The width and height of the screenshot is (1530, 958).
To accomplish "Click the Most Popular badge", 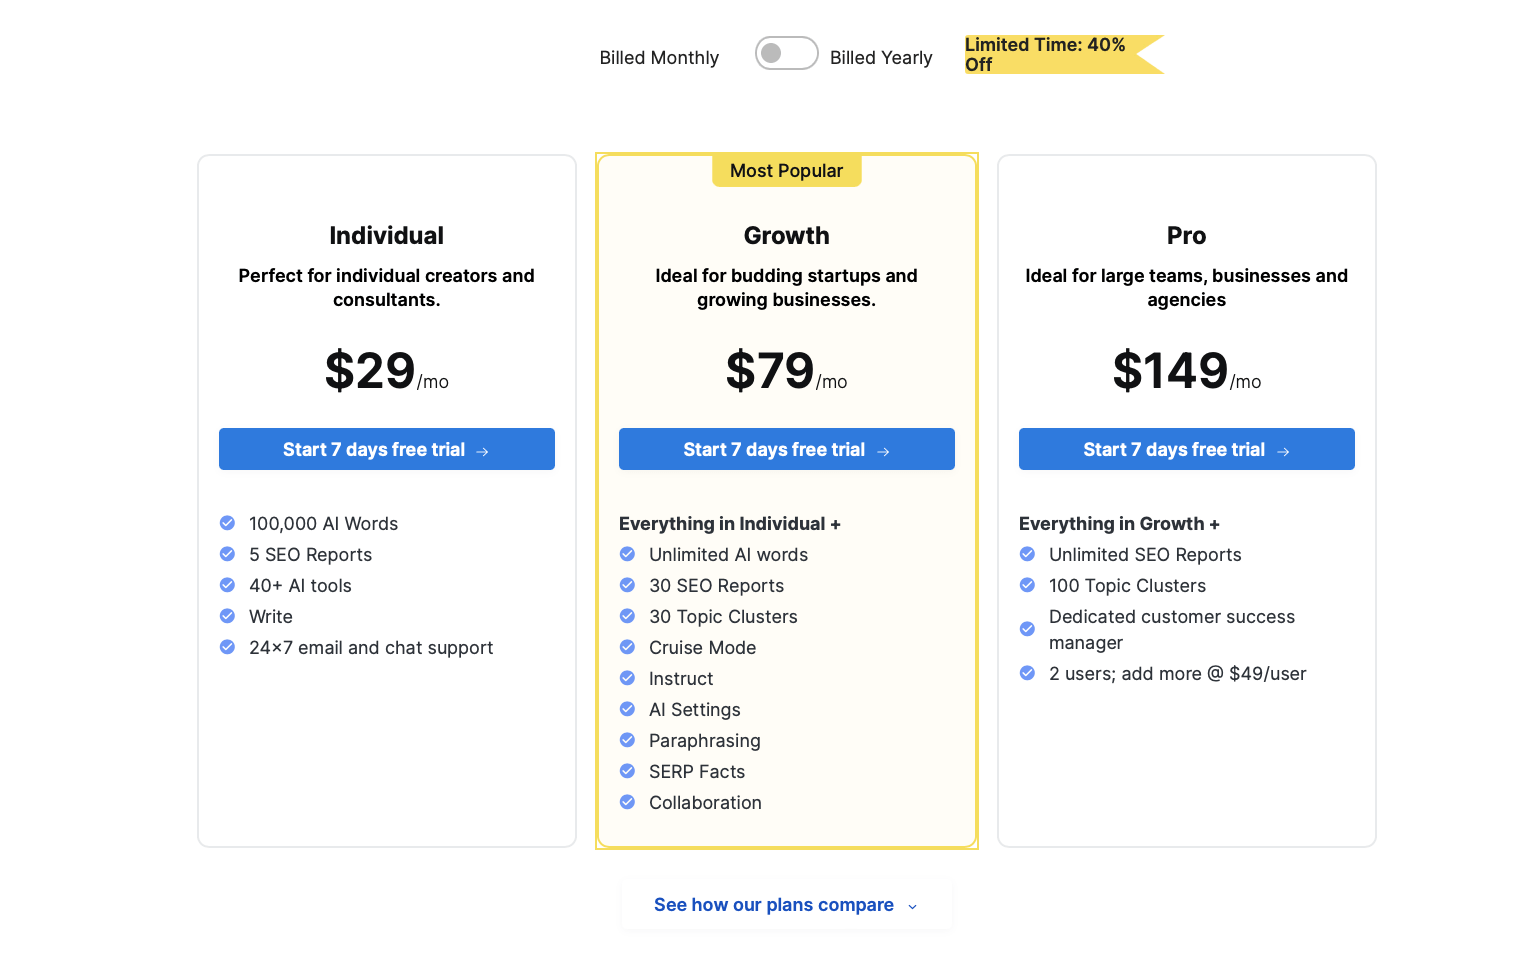I will tap(786, 171).
